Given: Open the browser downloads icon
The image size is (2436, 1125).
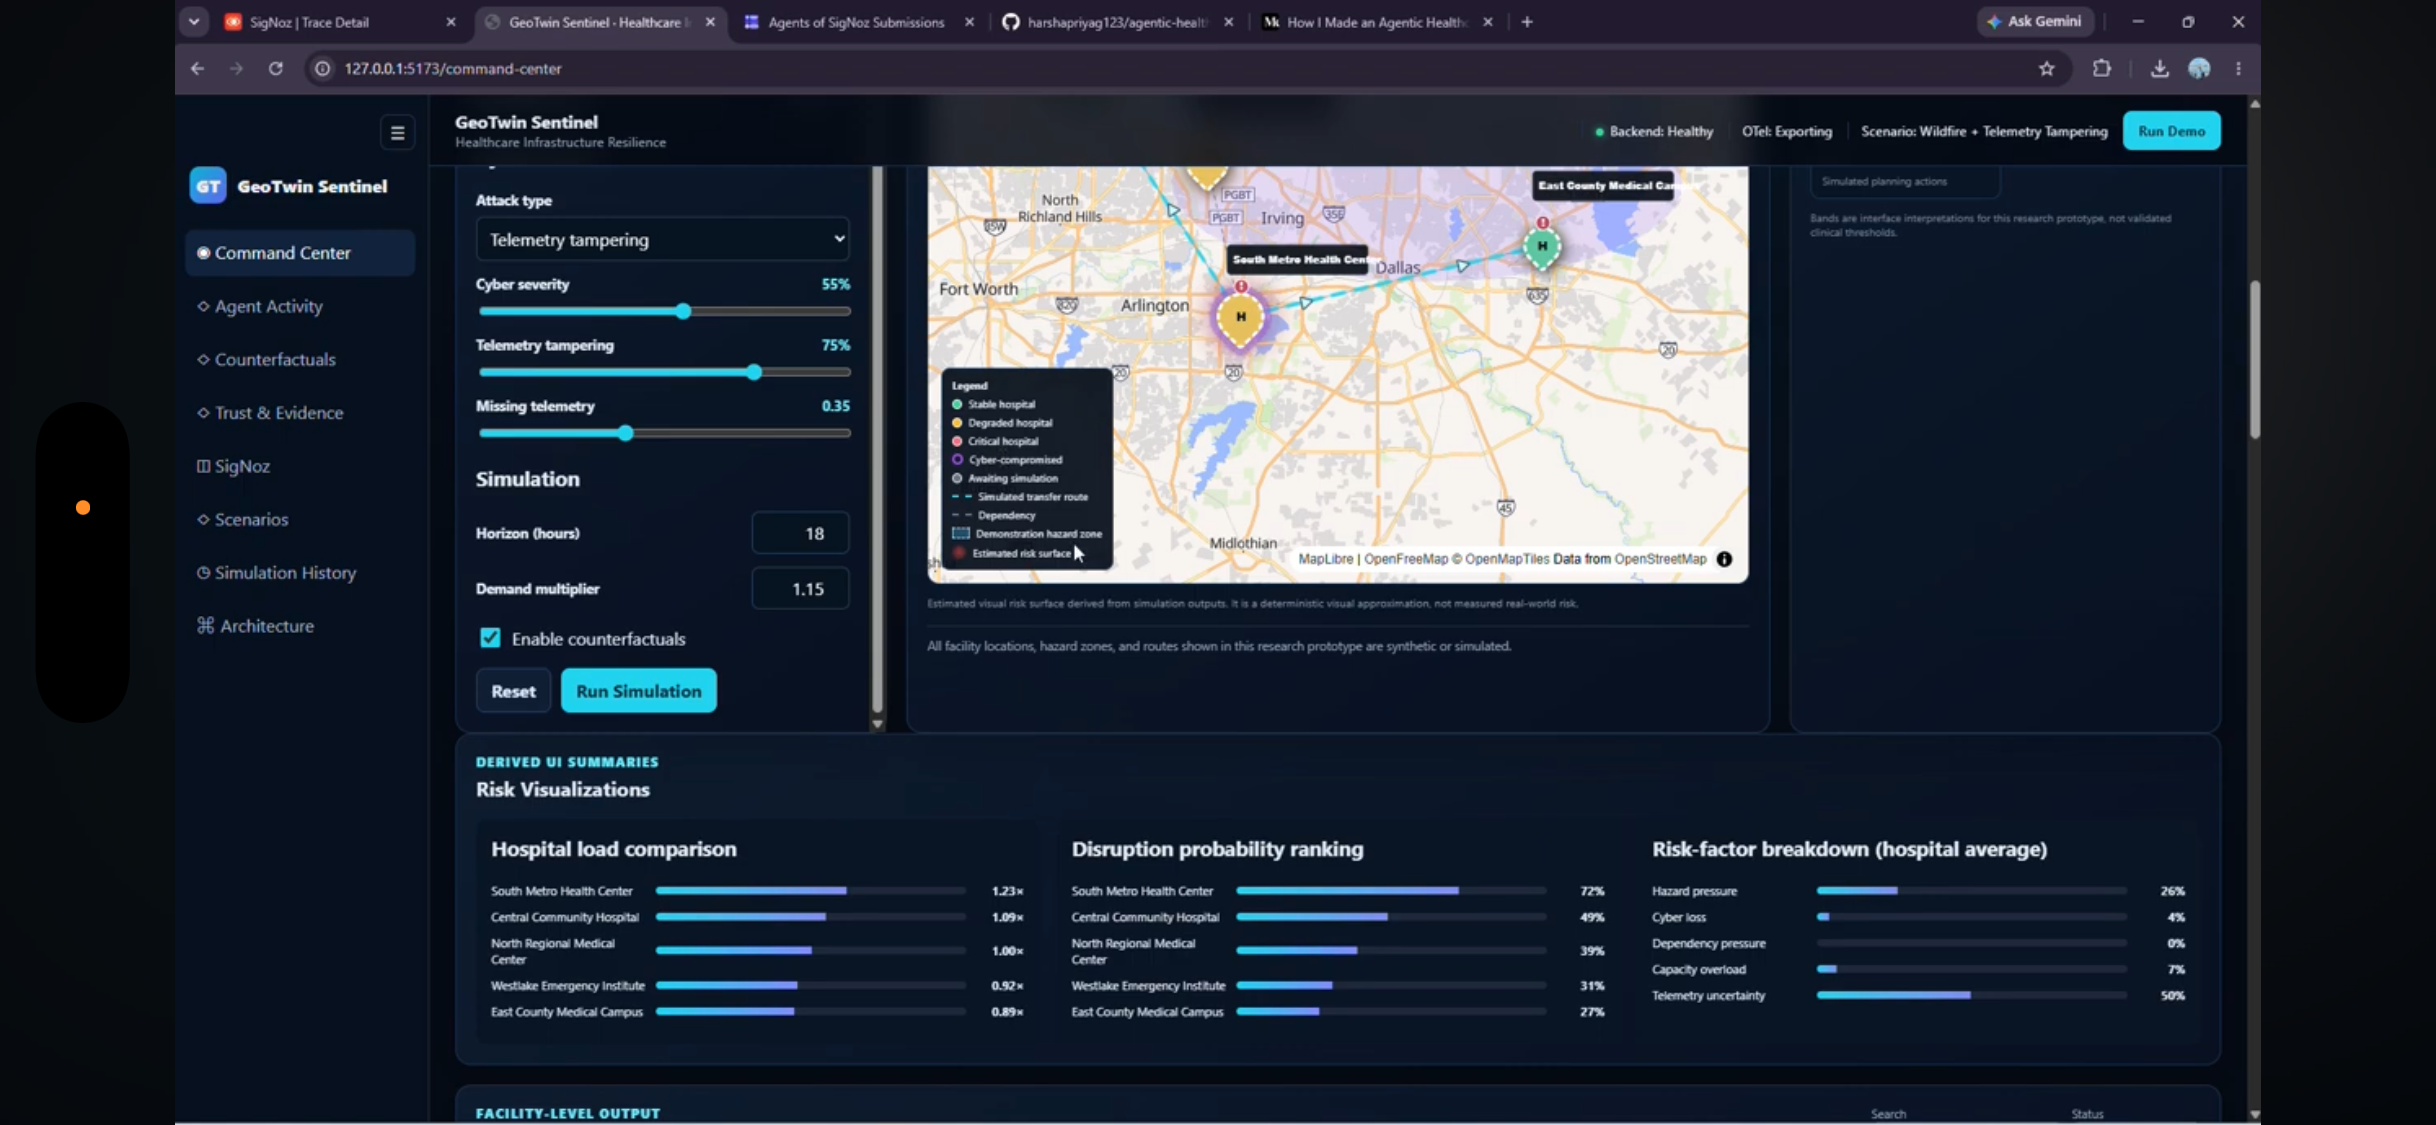Looking at the screenshot, I should (x=2159, y=68).
